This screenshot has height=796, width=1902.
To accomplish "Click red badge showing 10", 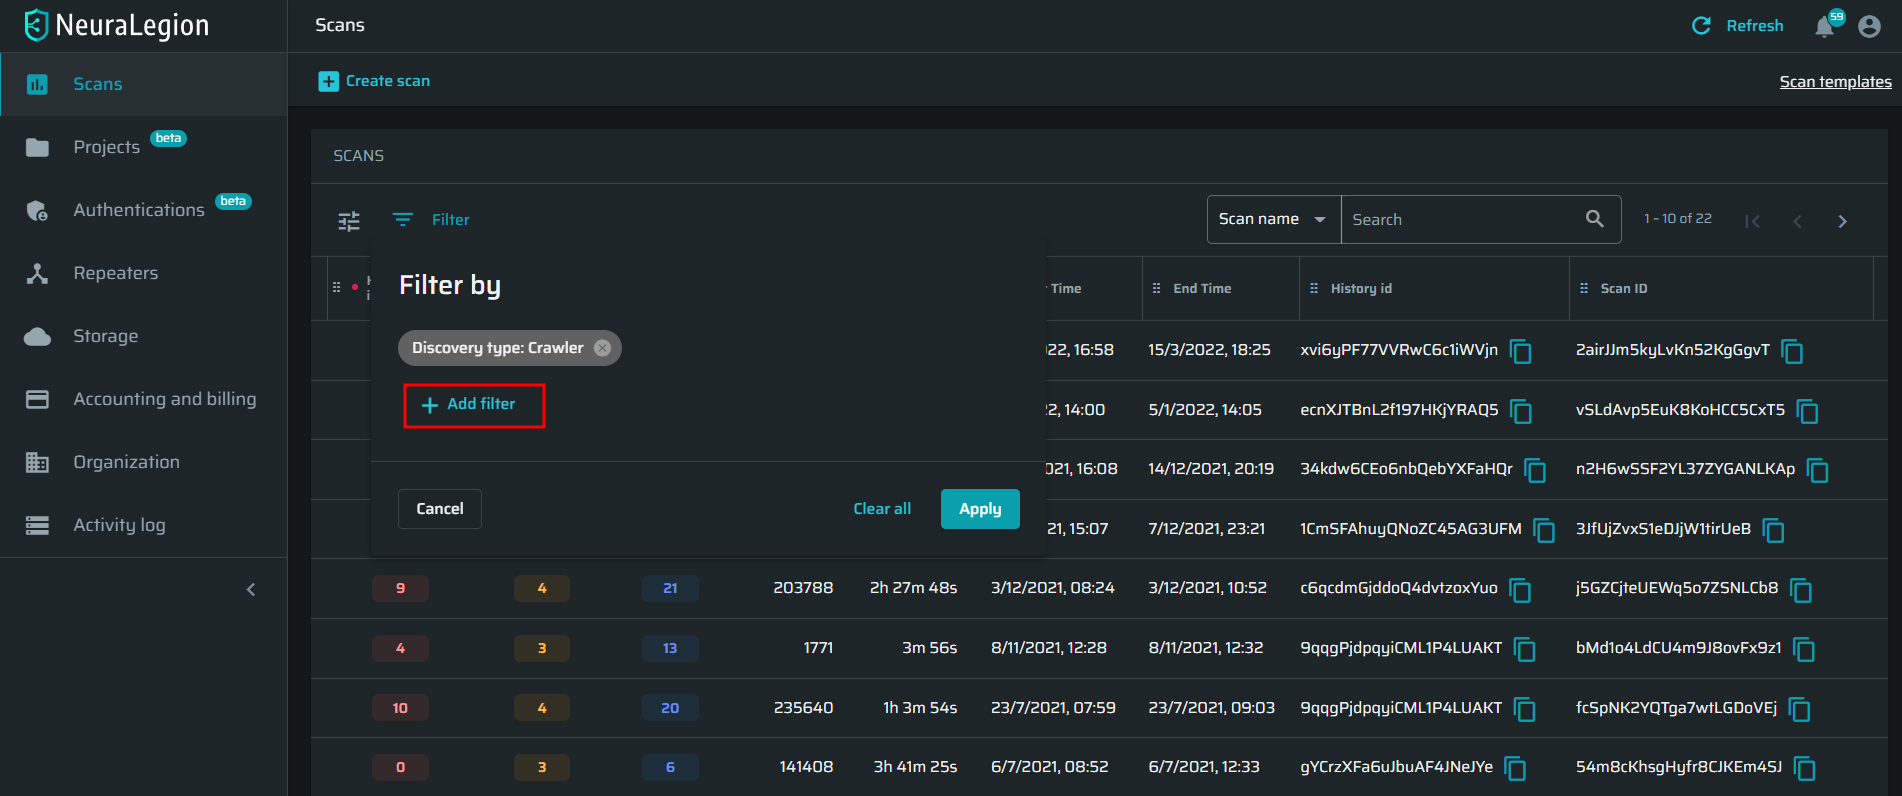I will coord(400,708).
